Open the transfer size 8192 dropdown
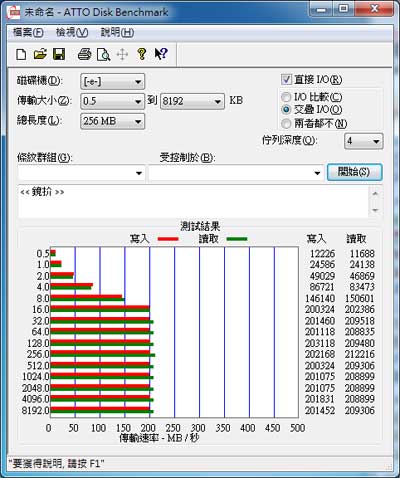 click(192, 101)
